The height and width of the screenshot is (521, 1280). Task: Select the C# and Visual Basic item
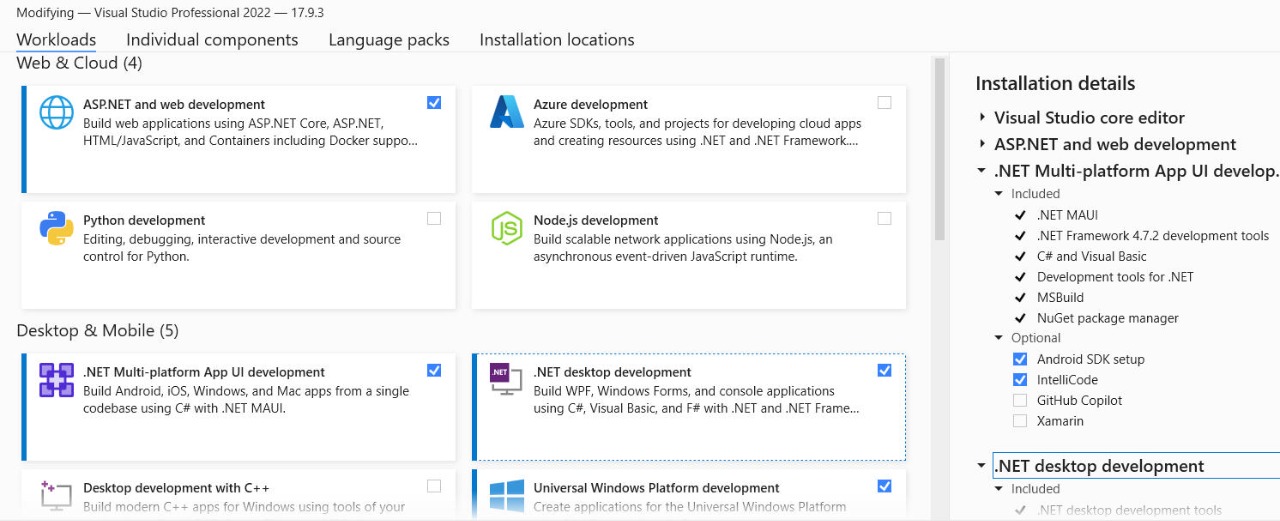pyautogui.click(x=1092, y=256)
